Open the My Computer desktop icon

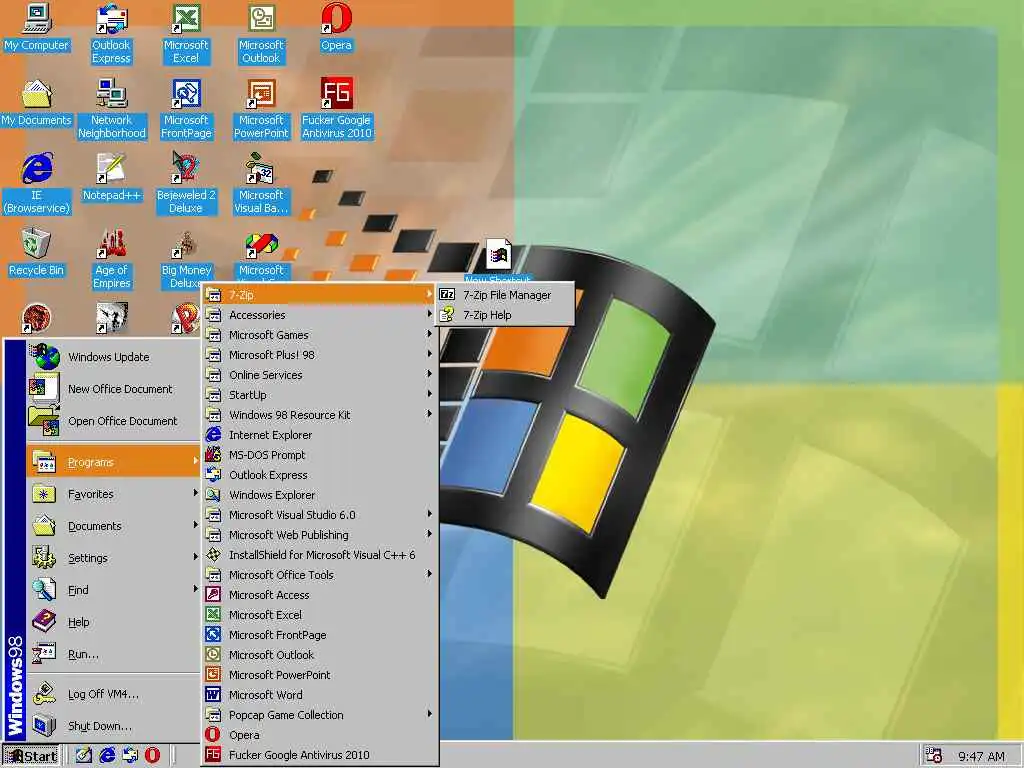(36, 27)
